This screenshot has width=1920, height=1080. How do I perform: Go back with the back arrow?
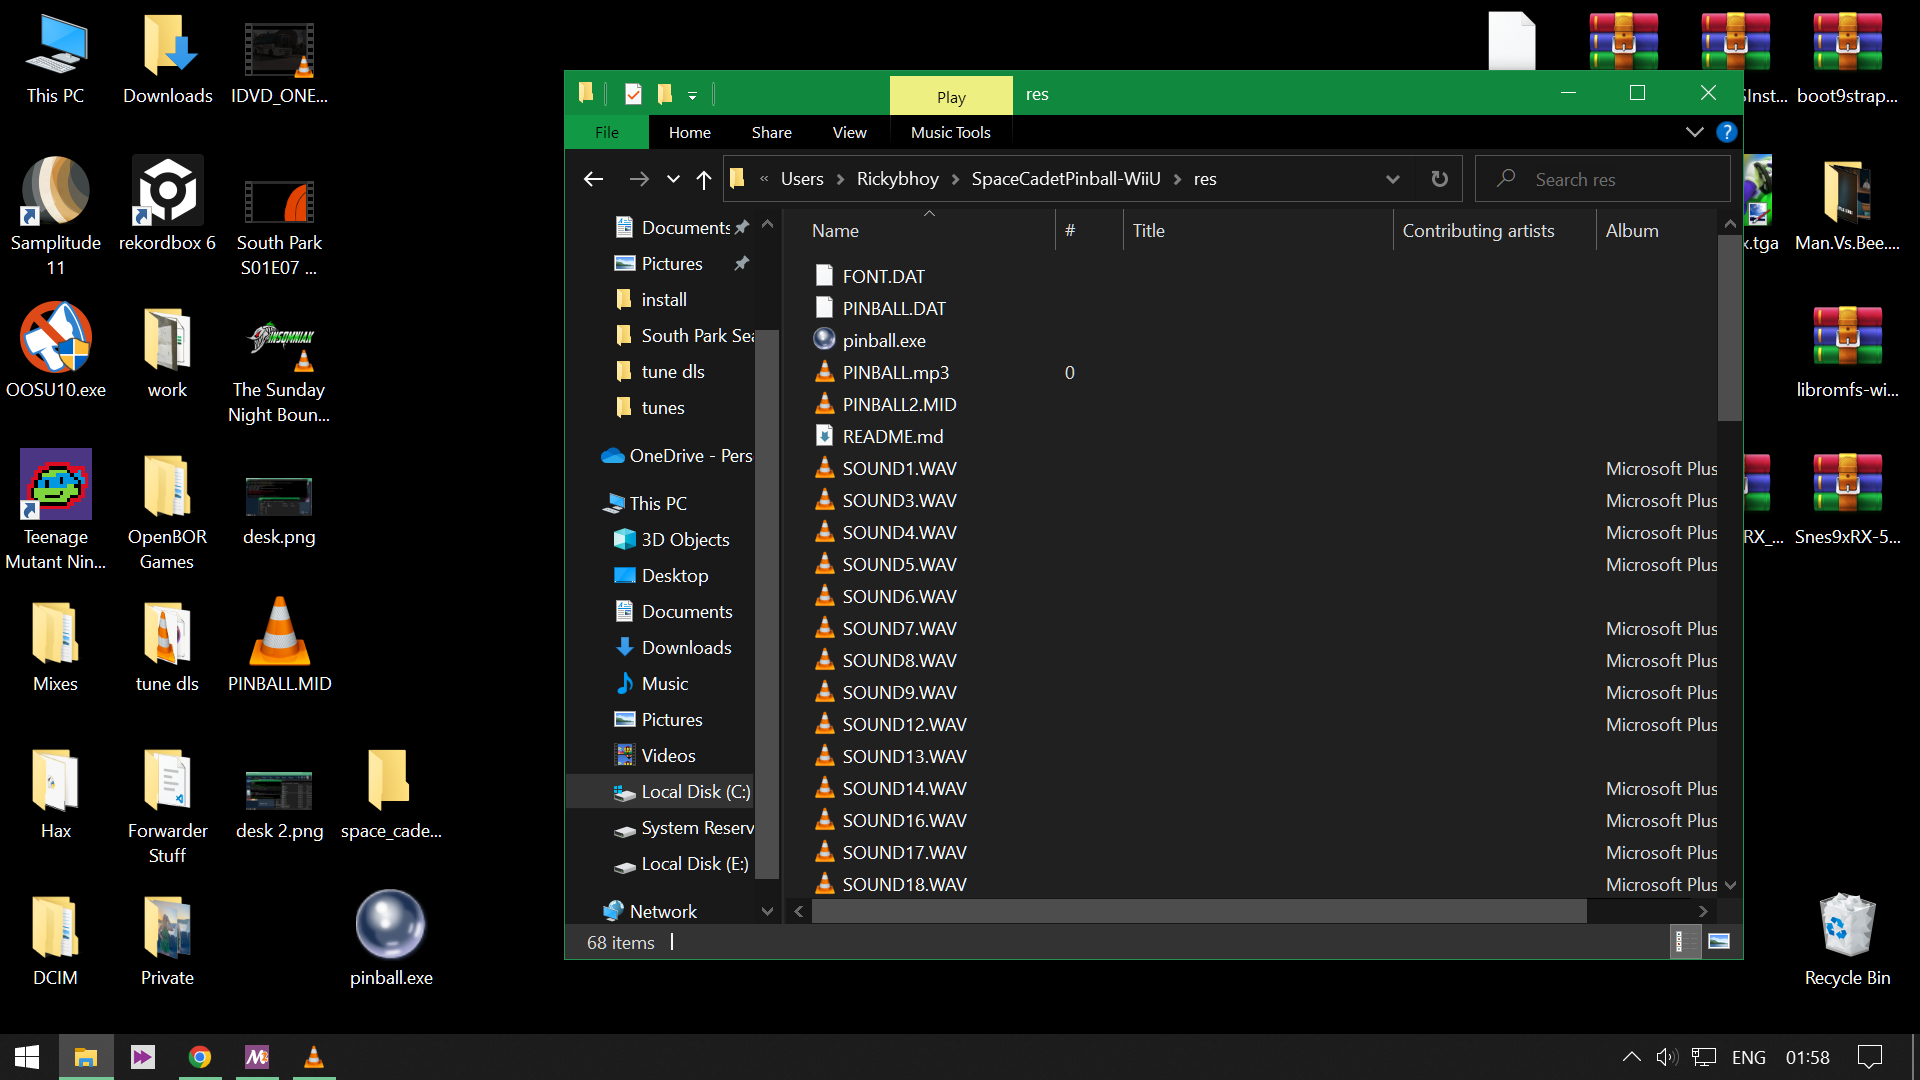593,179
